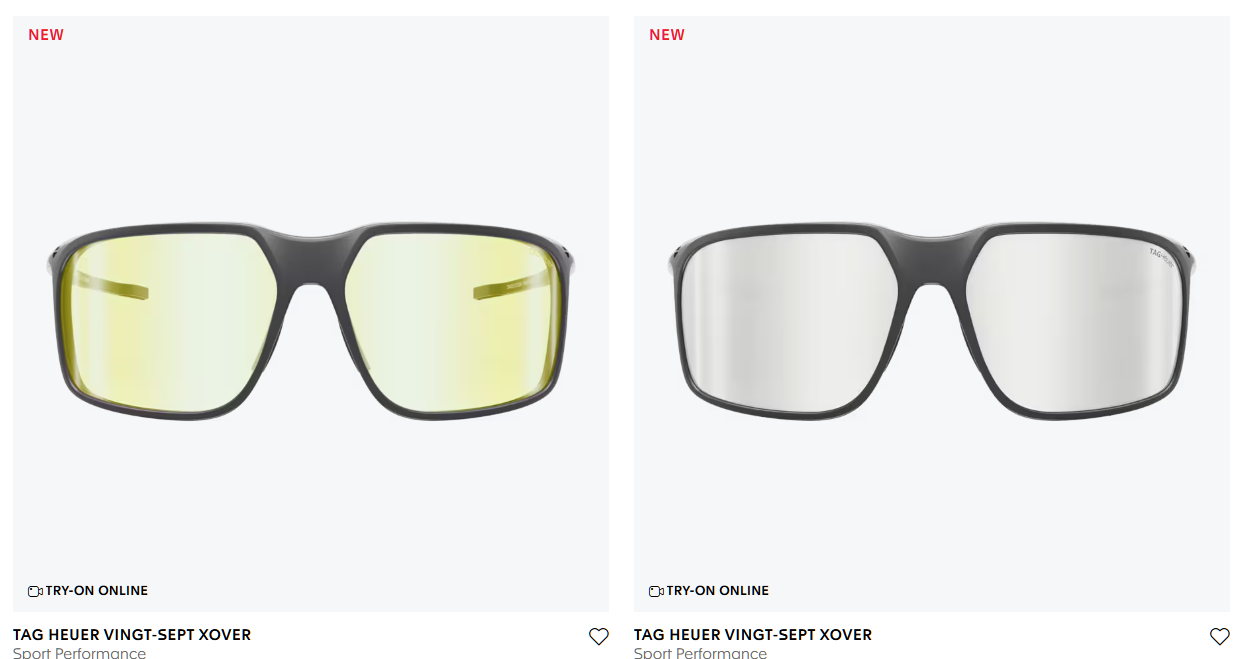Viewport: 1244px width, 659px height.
Task: Open the product title under silver-lens sunglasses
Action: tap(753, 635)
